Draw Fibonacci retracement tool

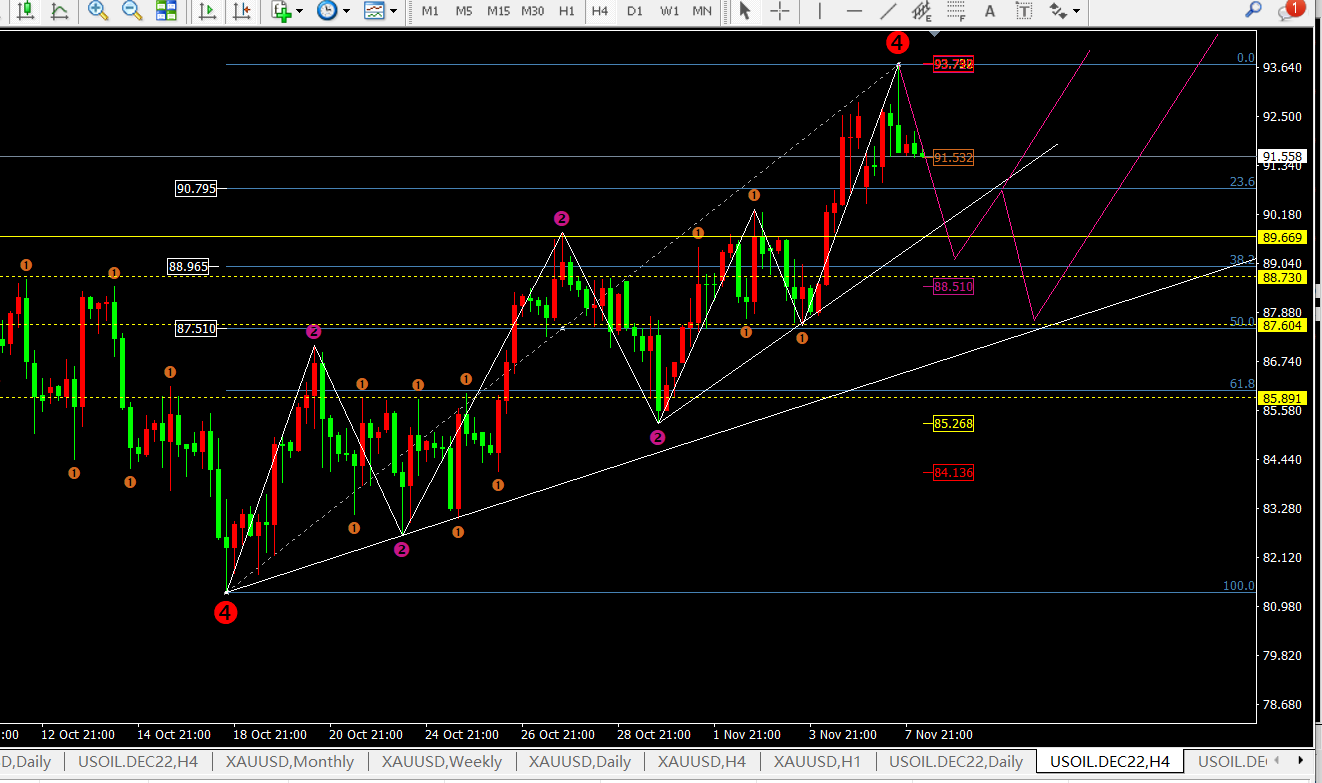tap(956, 11)
